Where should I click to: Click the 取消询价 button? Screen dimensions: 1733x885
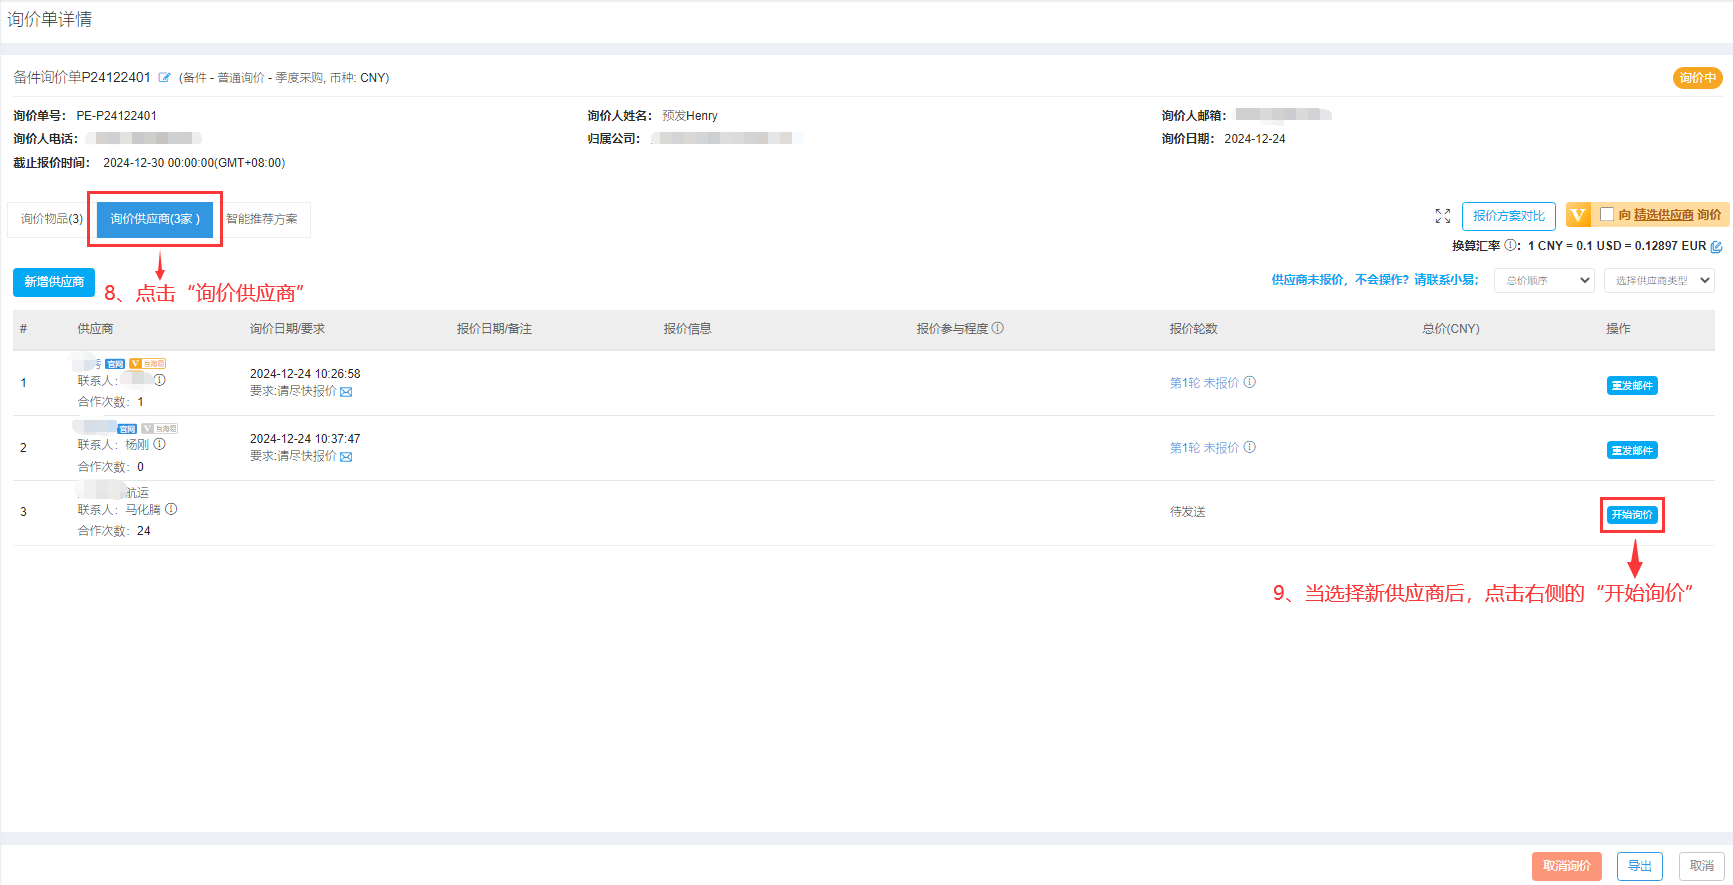tap(1567, 866)
